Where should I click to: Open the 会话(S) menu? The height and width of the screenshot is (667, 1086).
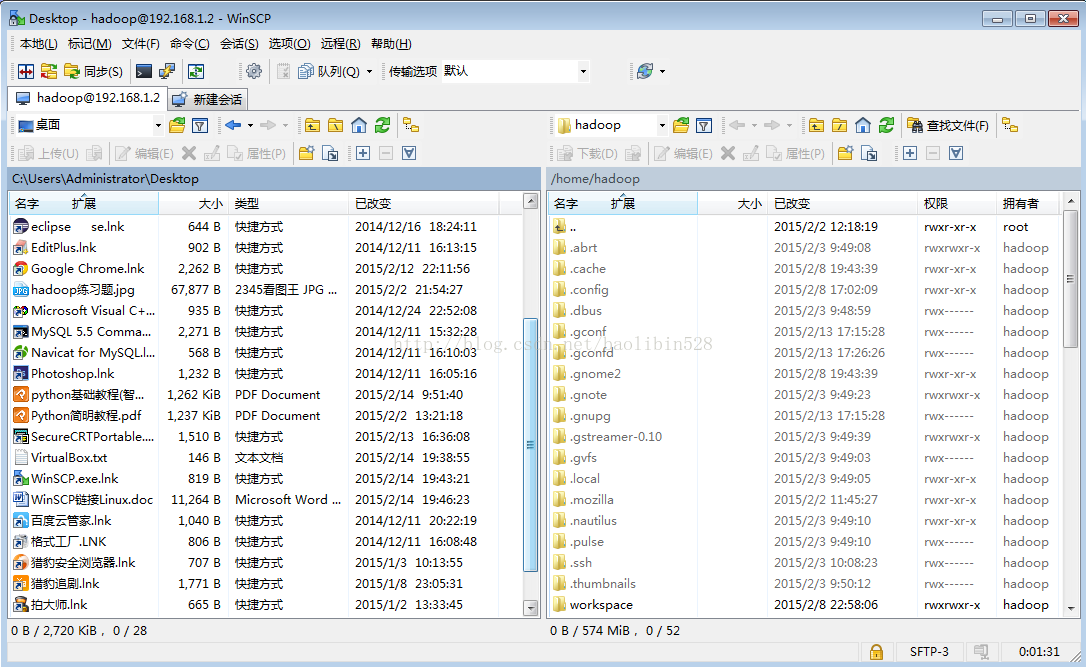coord(239,44)
